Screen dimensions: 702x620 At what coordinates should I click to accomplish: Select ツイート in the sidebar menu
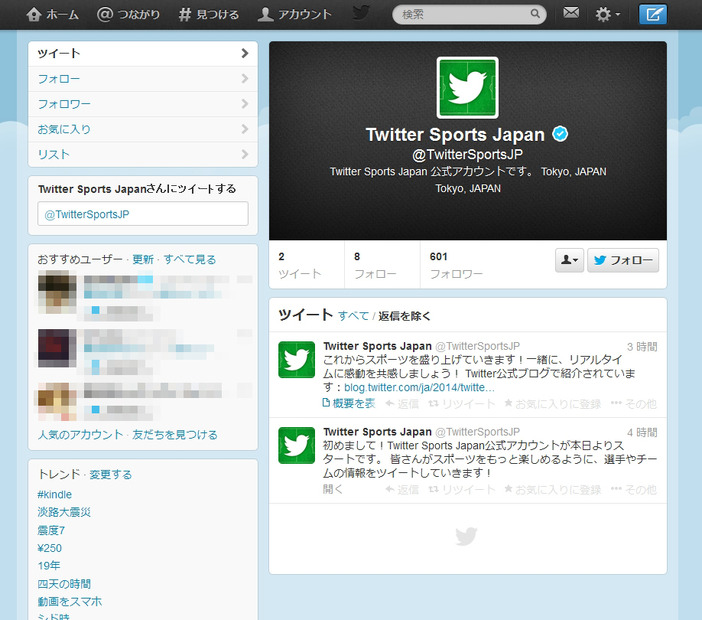pyautogui.click(x=143, y=54)
